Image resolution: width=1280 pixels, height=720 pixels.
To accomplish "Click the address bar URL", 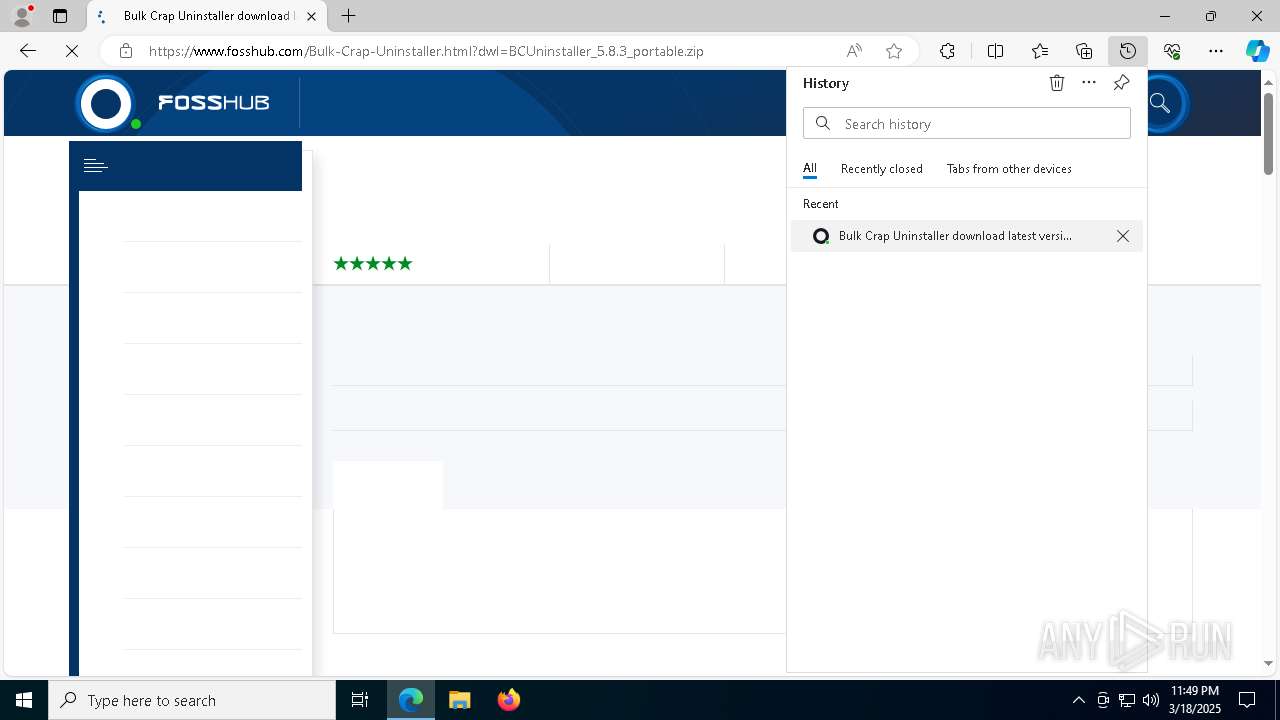I will pos(426,51).
